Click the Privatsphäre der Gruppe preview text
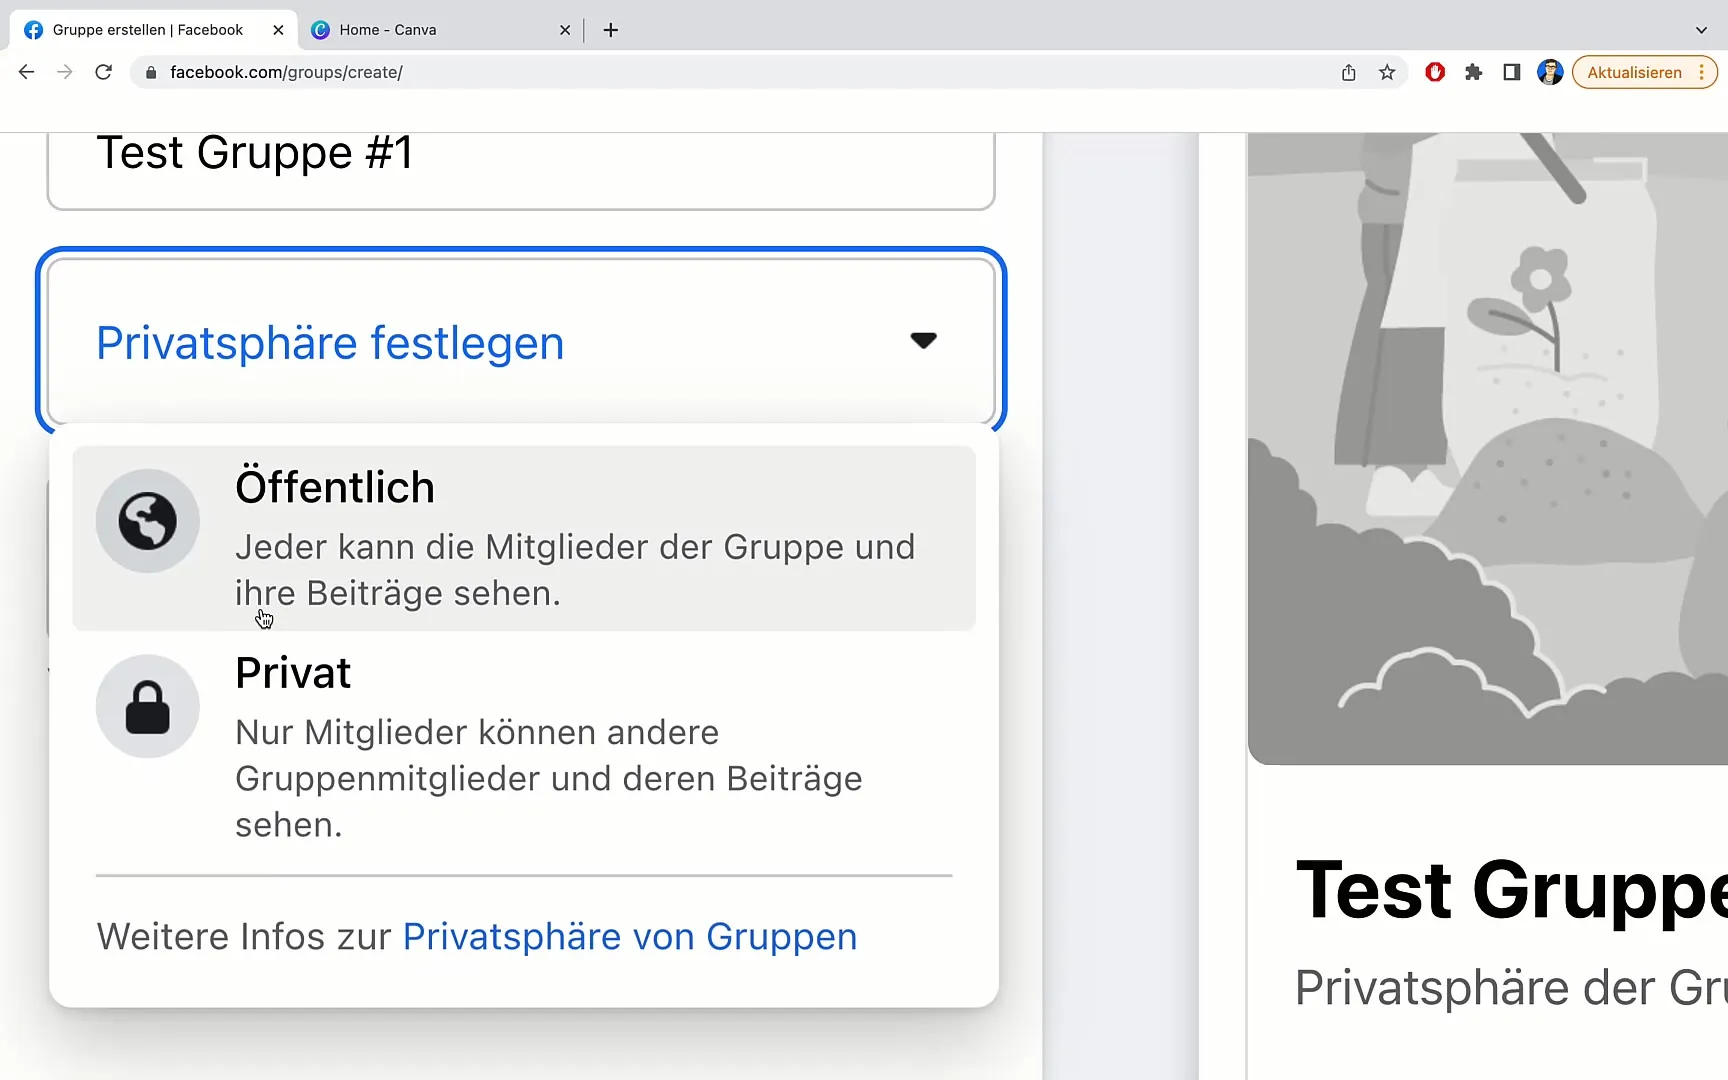 click(1512, 988)
